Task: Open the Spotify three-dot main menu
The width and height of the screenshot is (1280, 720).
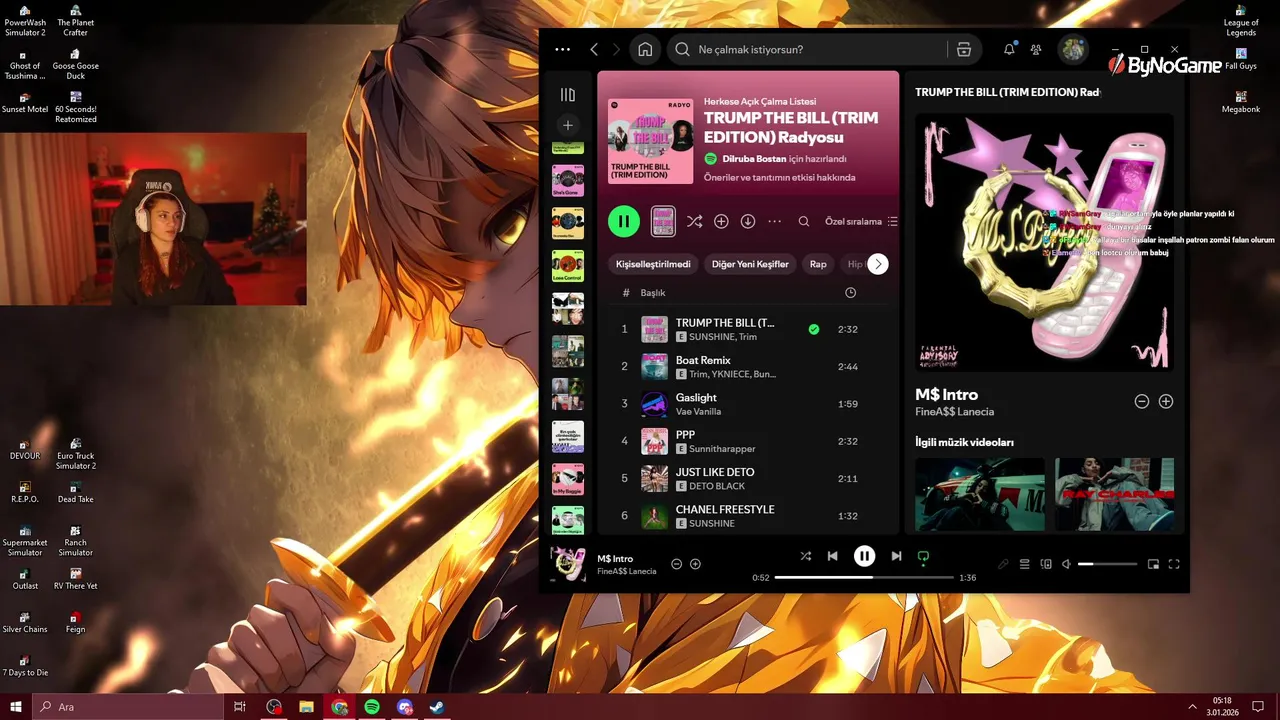Action: coord(563,49)
